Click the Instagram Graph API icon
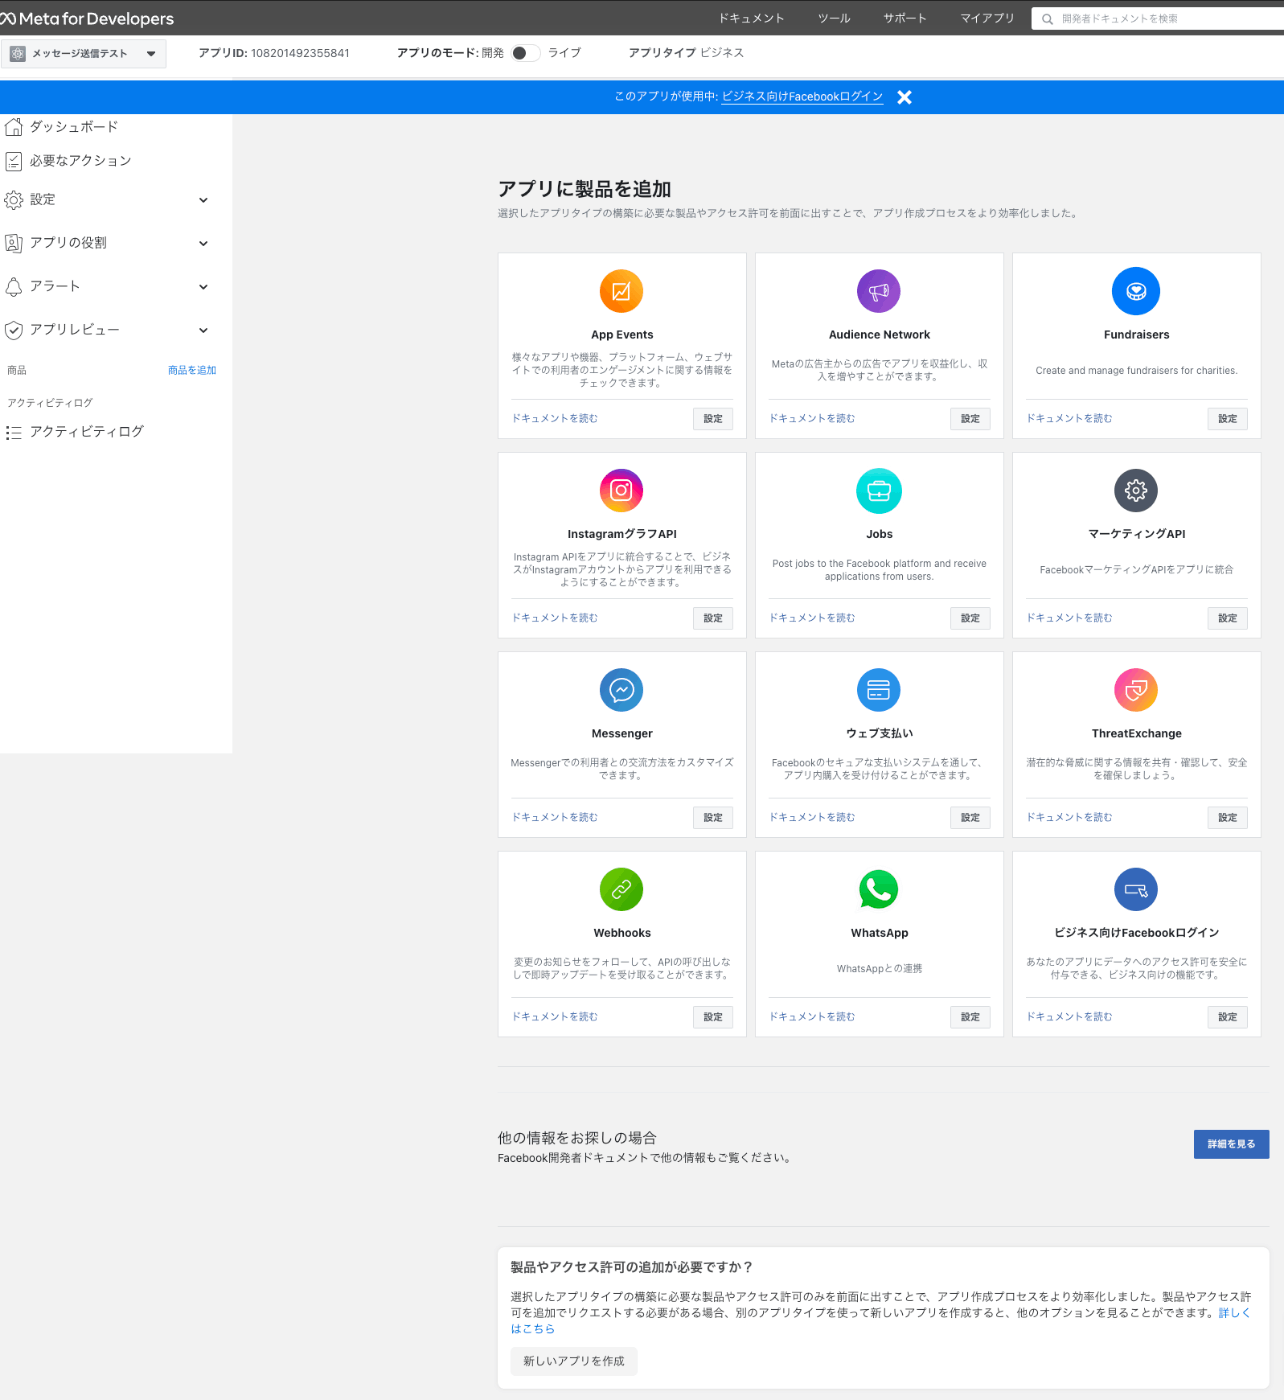The image size is (1284, 1400). coord(621,490)
